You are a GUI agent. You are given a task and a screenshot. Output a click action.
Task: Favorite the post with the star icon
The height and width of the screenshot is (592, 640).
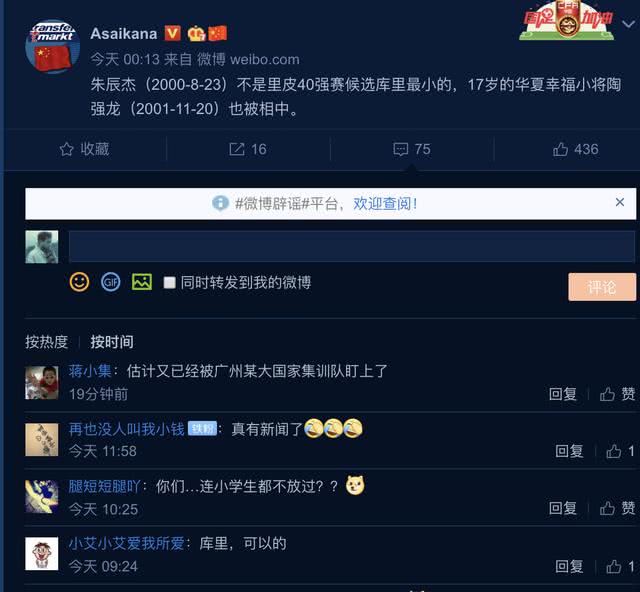coord(84,149)
